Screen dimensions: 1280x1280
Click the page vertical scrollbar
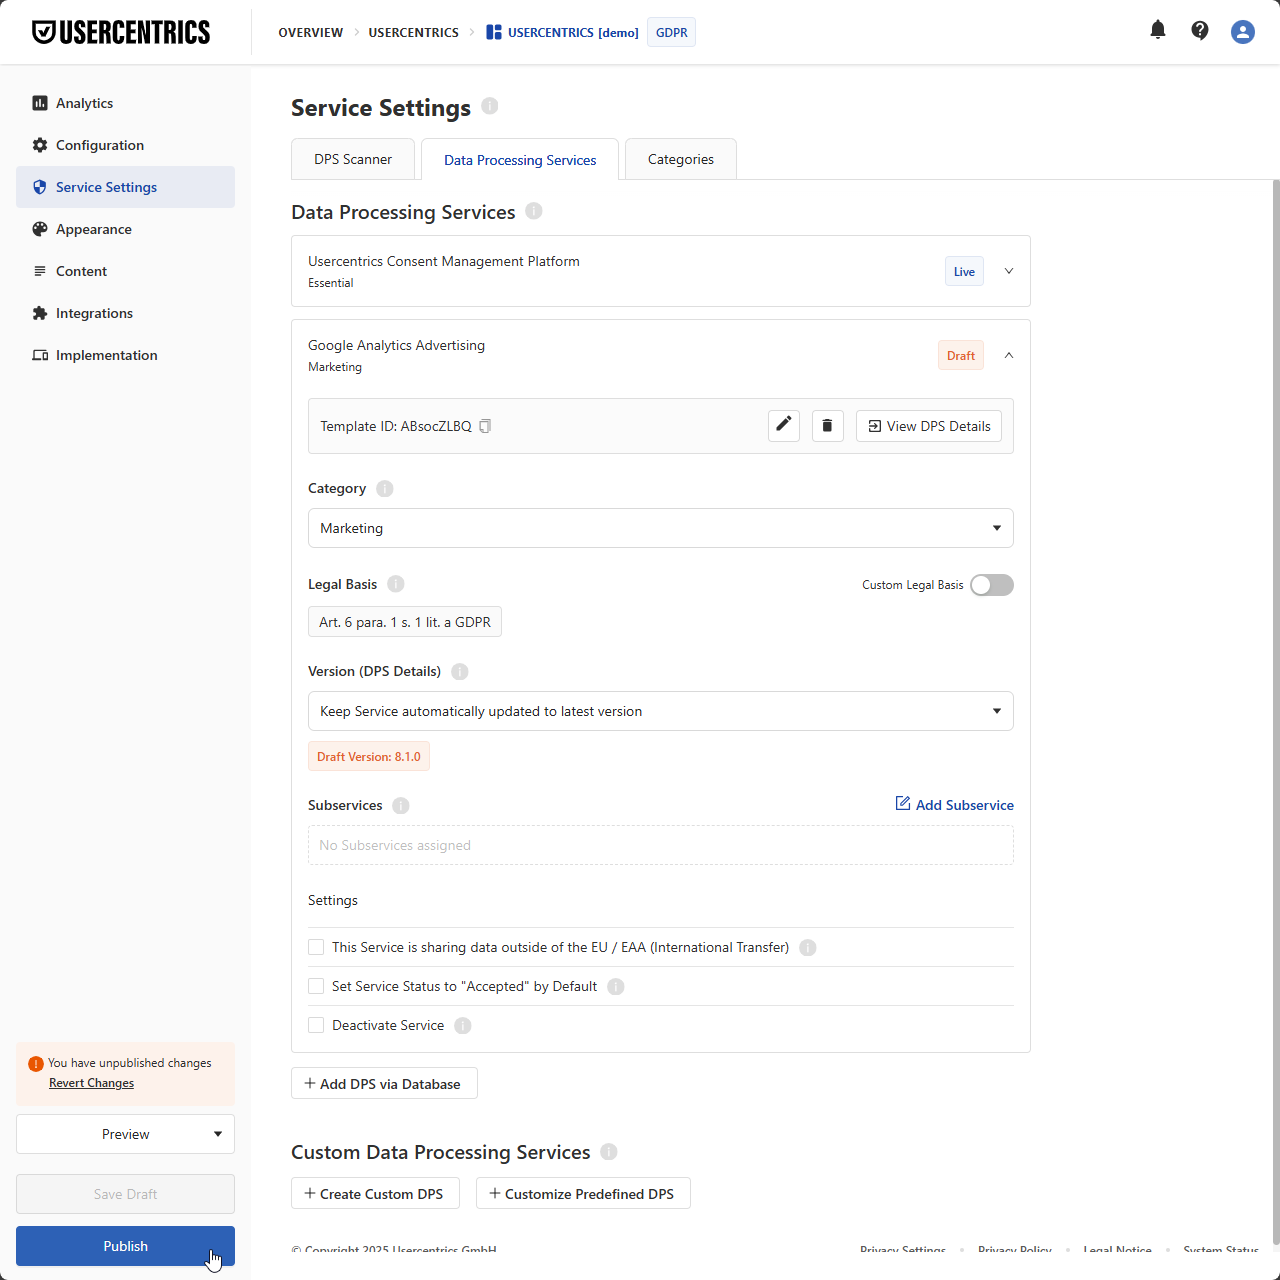[x=1276, y=710]
